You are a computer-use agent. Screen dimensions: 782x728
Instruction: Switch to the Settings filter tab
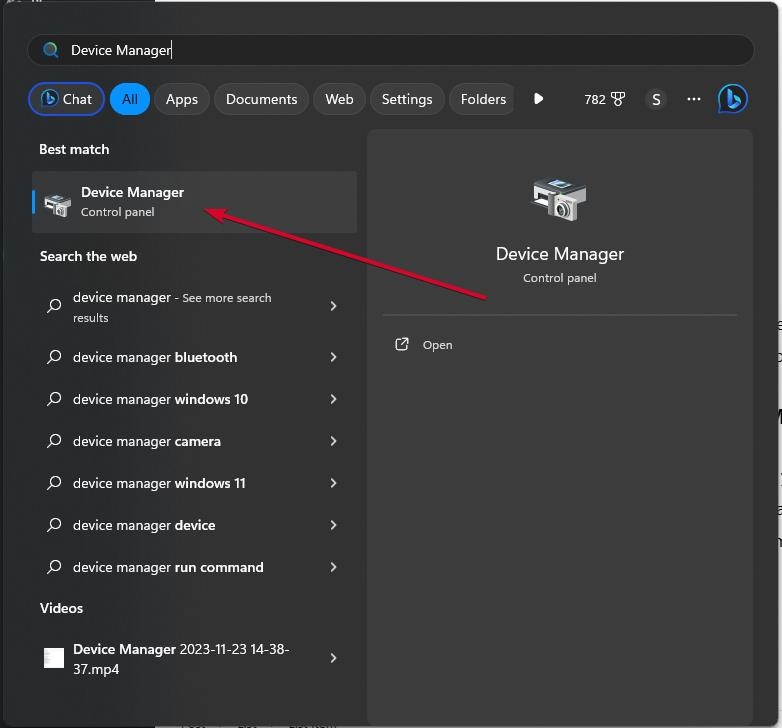[407, 99]
